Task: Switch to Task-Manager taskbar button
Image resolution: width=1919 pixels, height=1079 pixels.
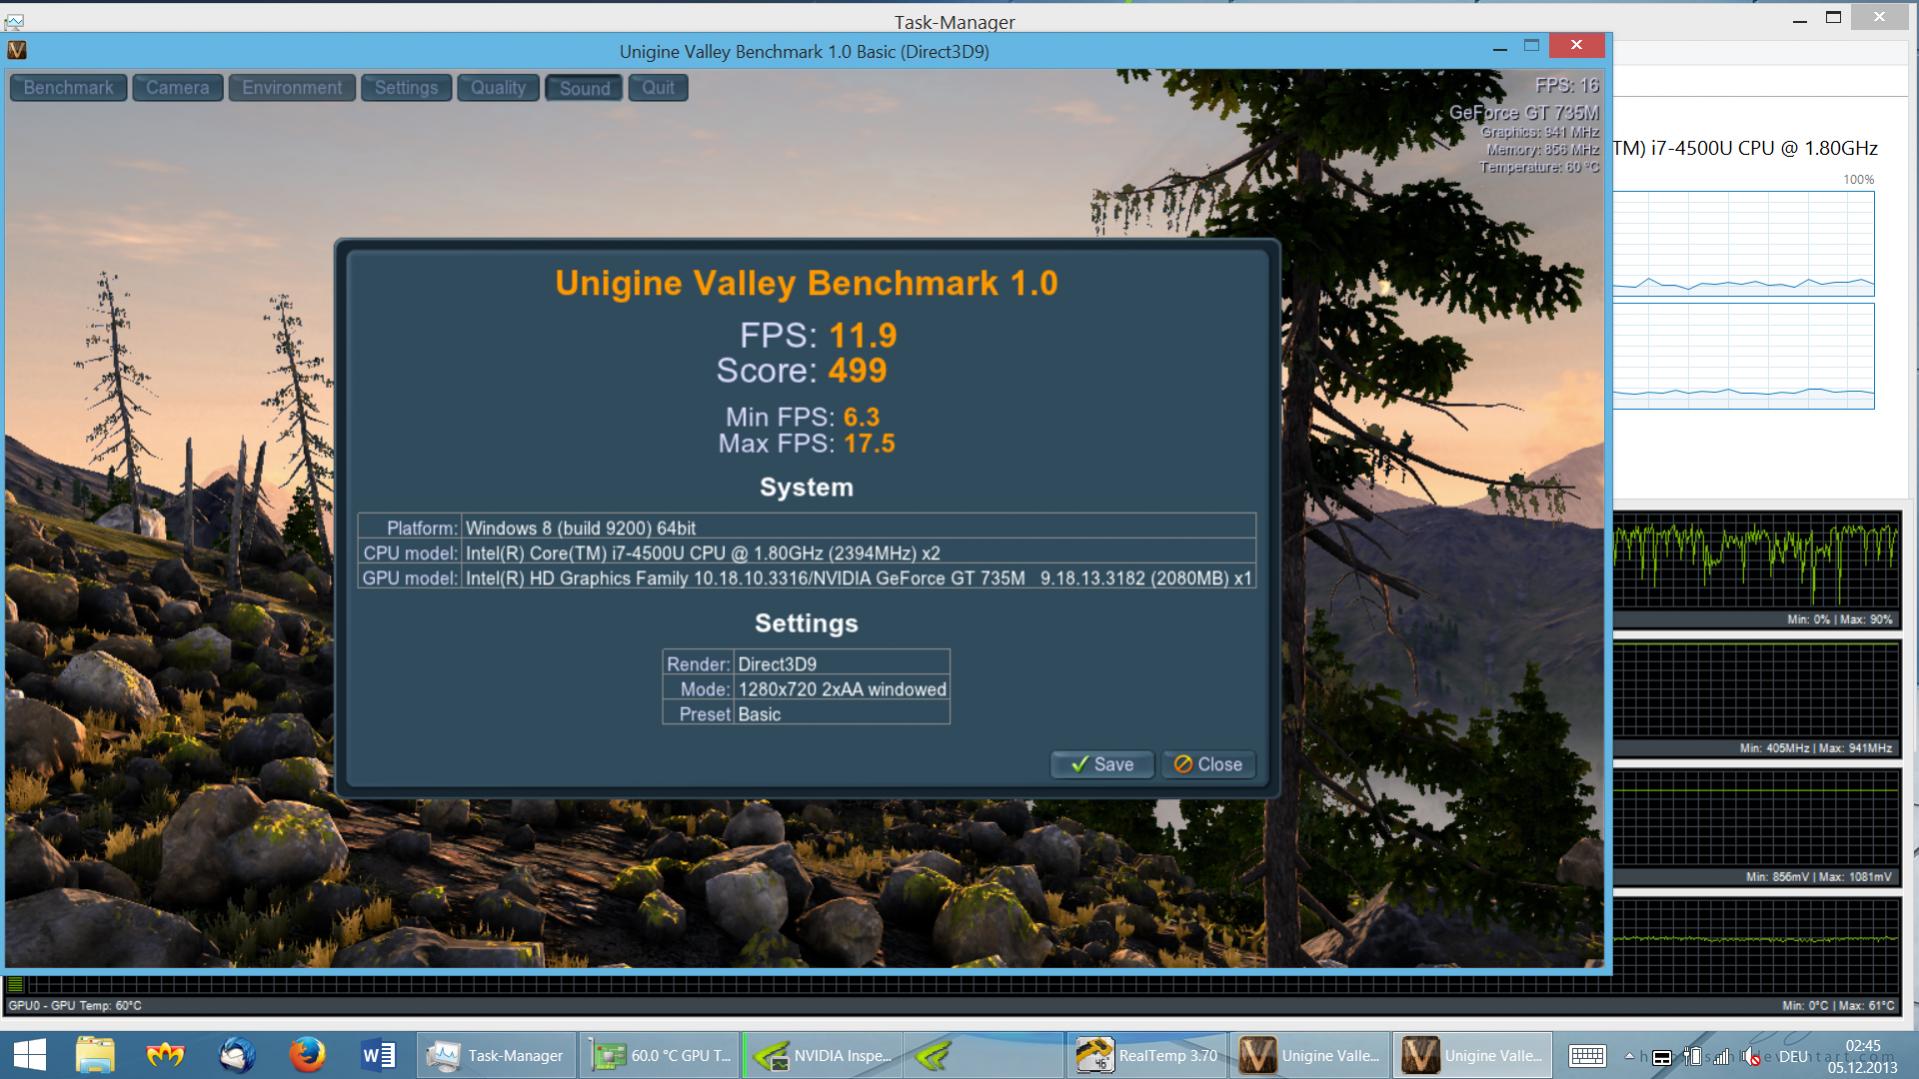Action: 496,1055
